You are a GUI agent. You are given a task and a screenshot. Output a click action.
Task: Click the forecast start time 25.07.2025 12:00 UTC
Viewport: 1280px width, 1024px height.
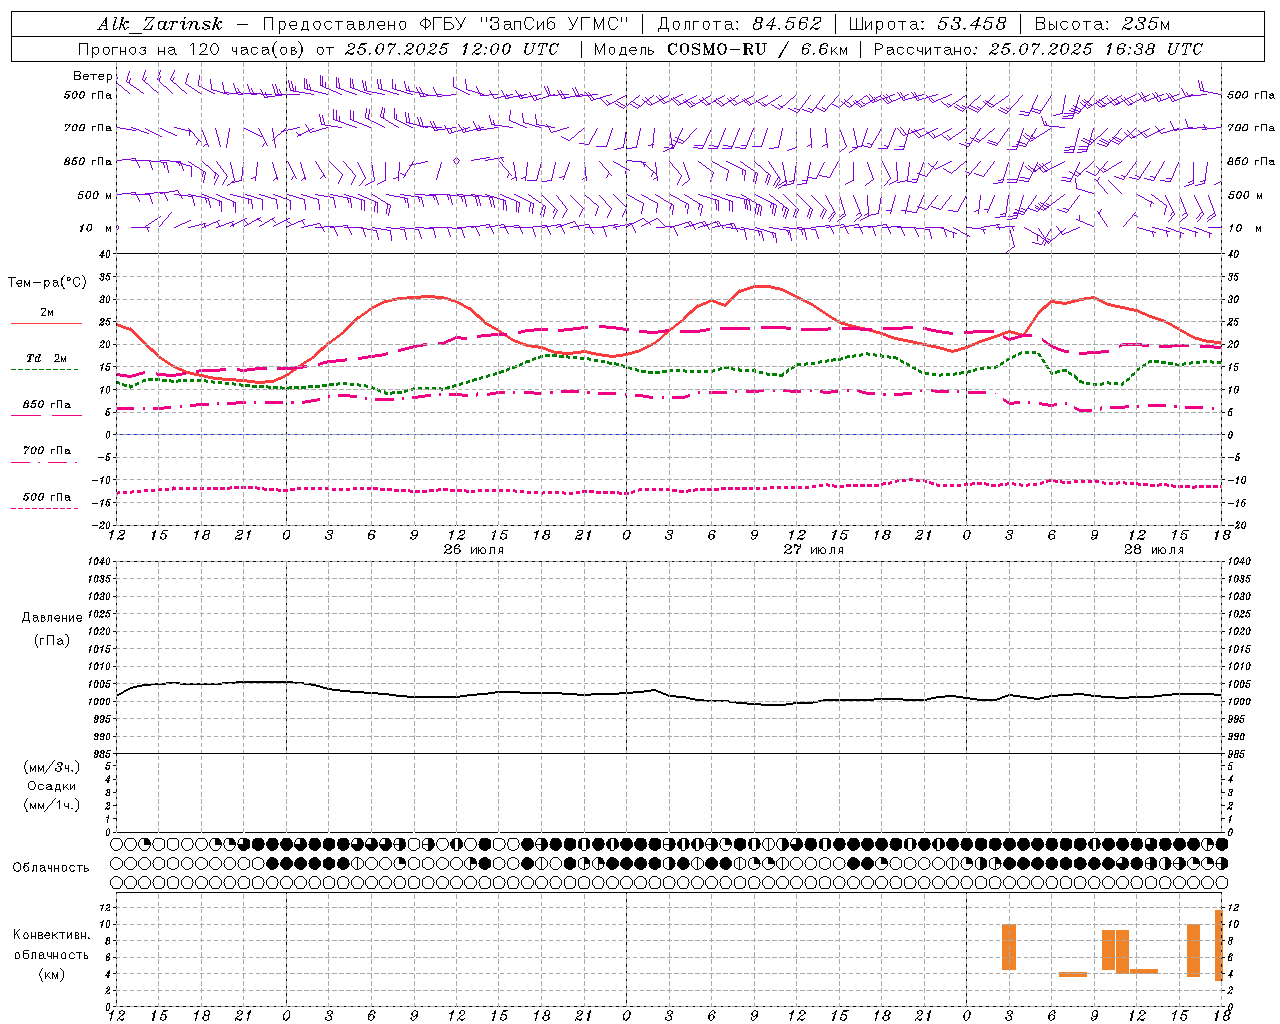452,49
